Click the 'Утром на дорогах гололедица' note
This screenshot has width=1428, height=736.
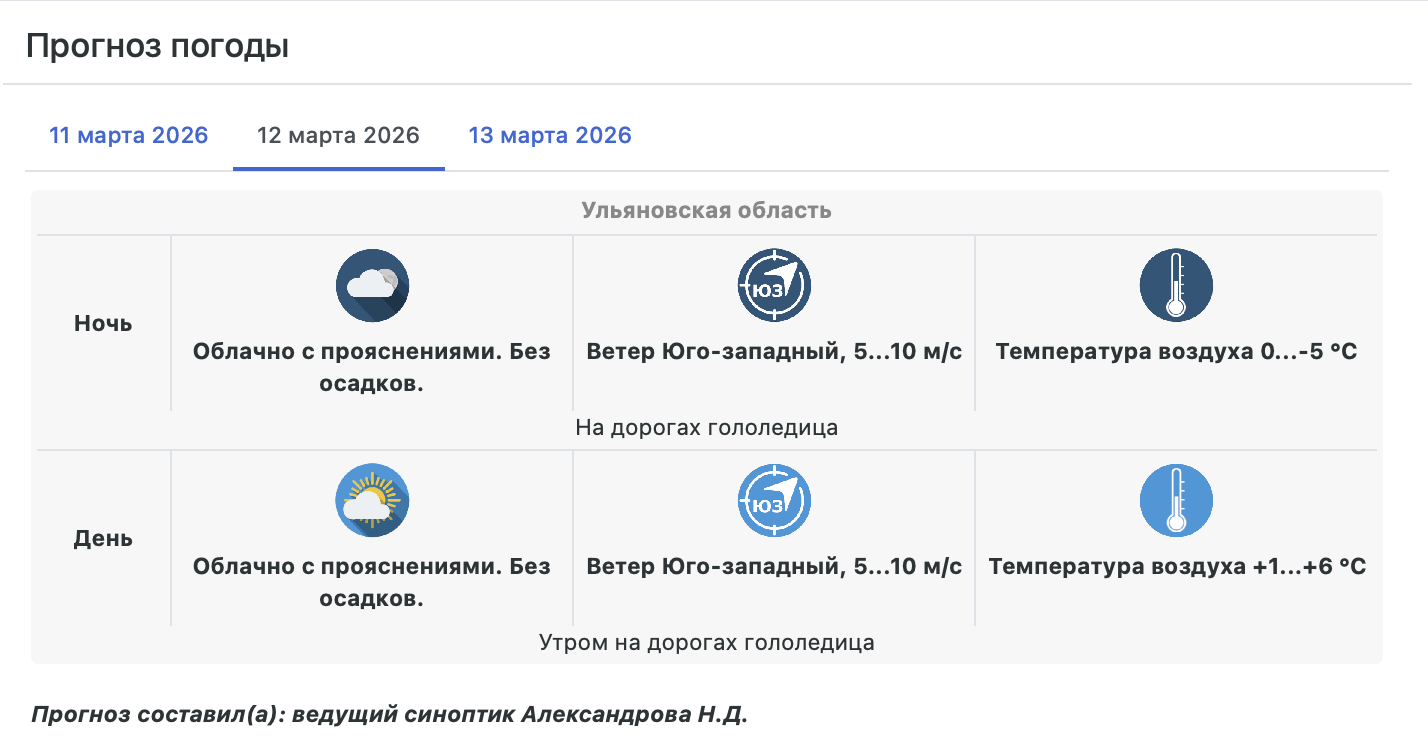tap(706, 642)
